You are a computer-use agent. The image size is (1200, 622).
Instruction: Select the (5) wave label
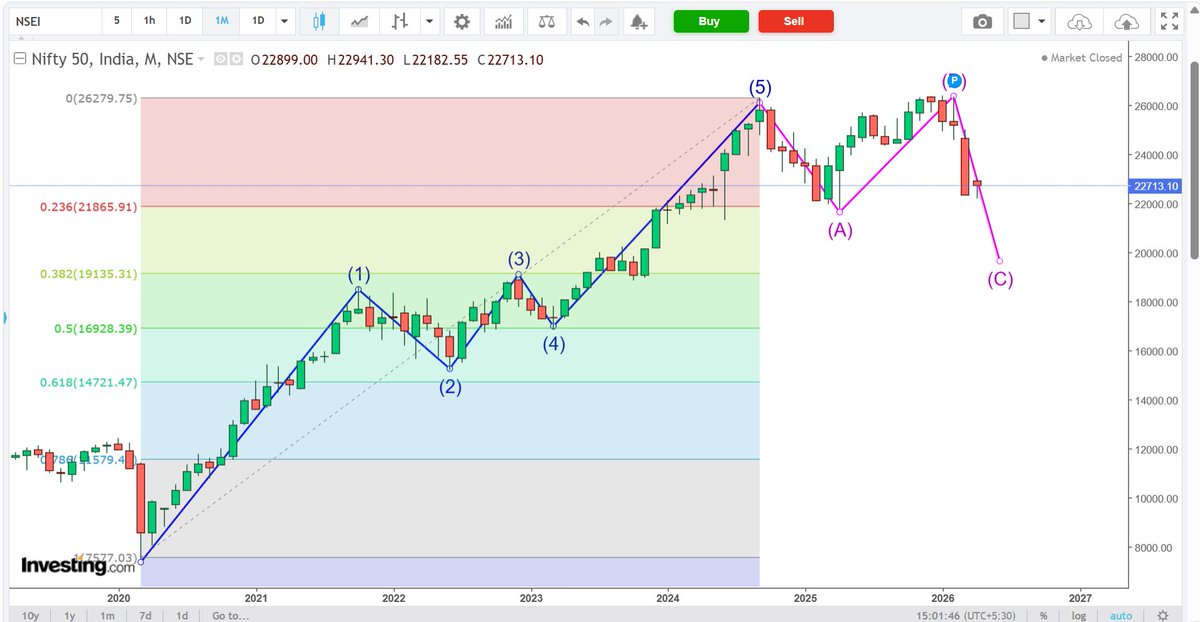[761, 88]
